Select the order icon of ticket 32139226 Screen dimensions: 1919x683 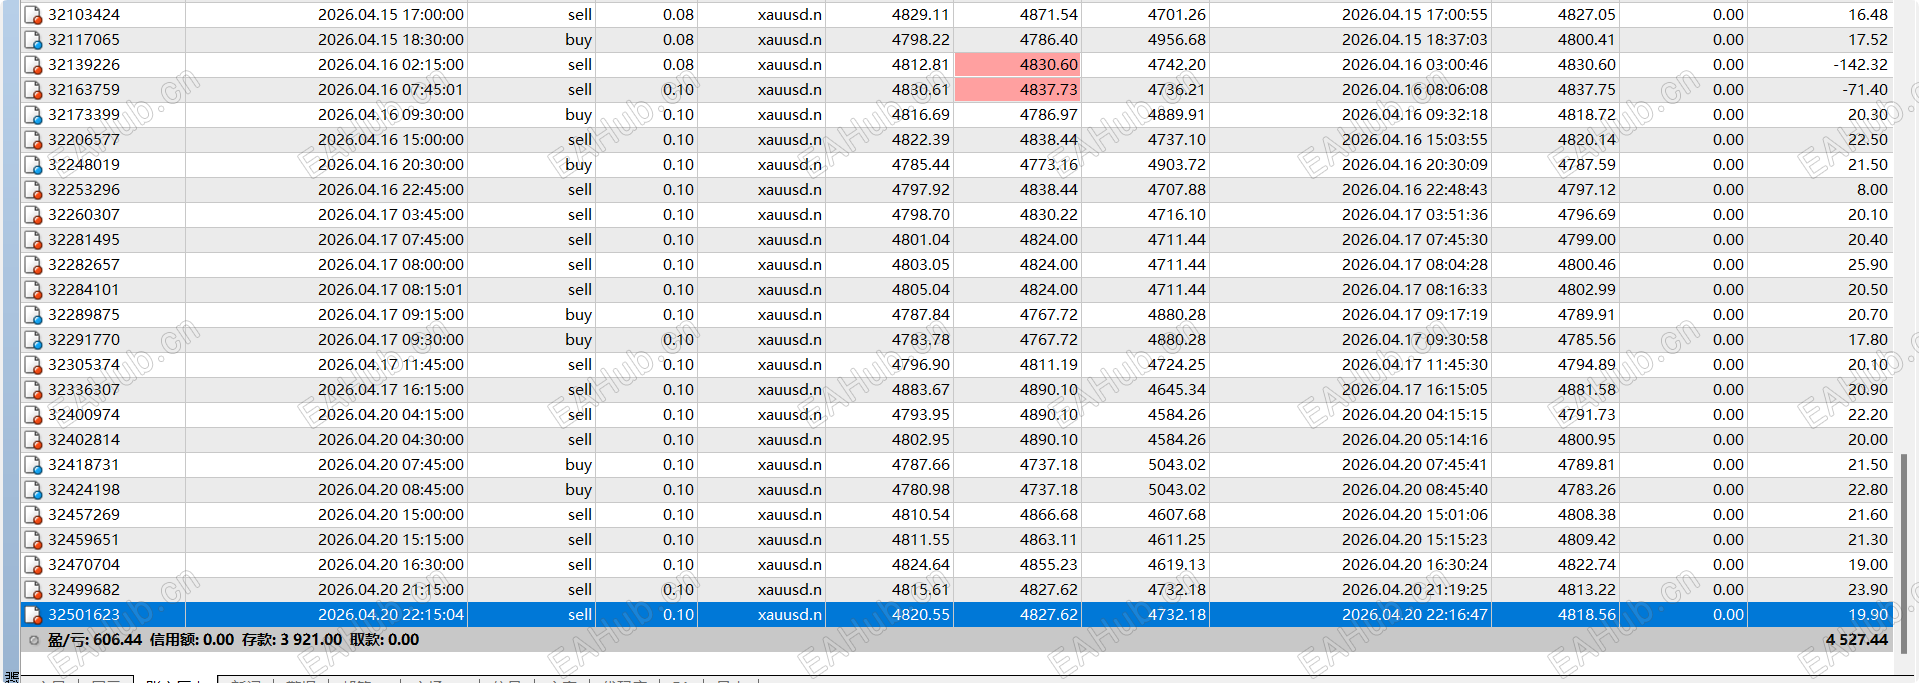point(33,65)
